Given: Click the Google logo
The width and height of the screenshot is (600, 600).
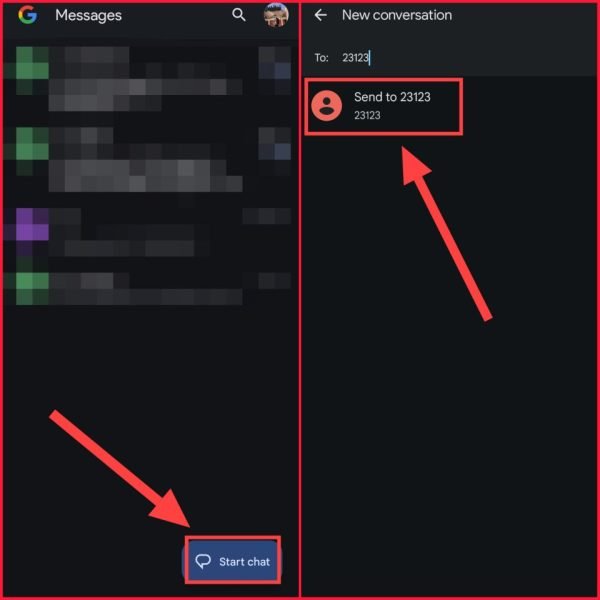Looking at the screenshot, I should pyautogui.click(x=28, y=15).
